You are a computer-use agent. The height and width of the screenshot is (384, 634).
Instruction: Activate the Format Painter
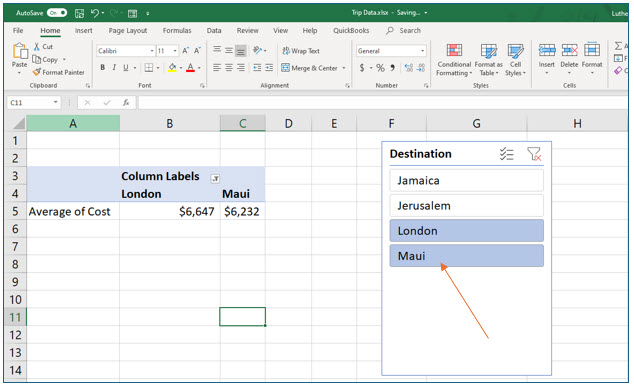coord(59,72)
